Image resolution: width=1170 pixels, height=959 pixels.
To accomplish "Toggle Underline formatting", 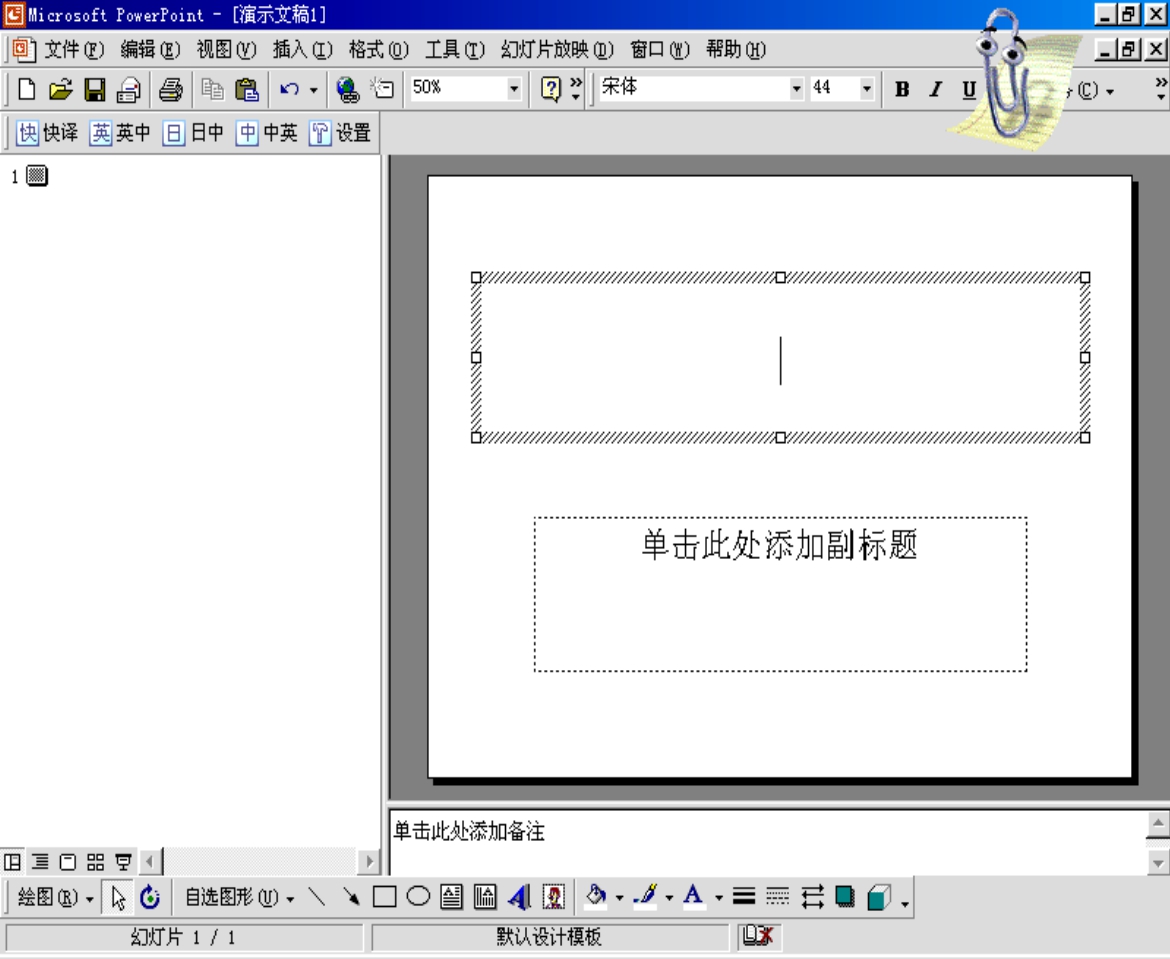I will pyautogui.click(x=969, y=90).
